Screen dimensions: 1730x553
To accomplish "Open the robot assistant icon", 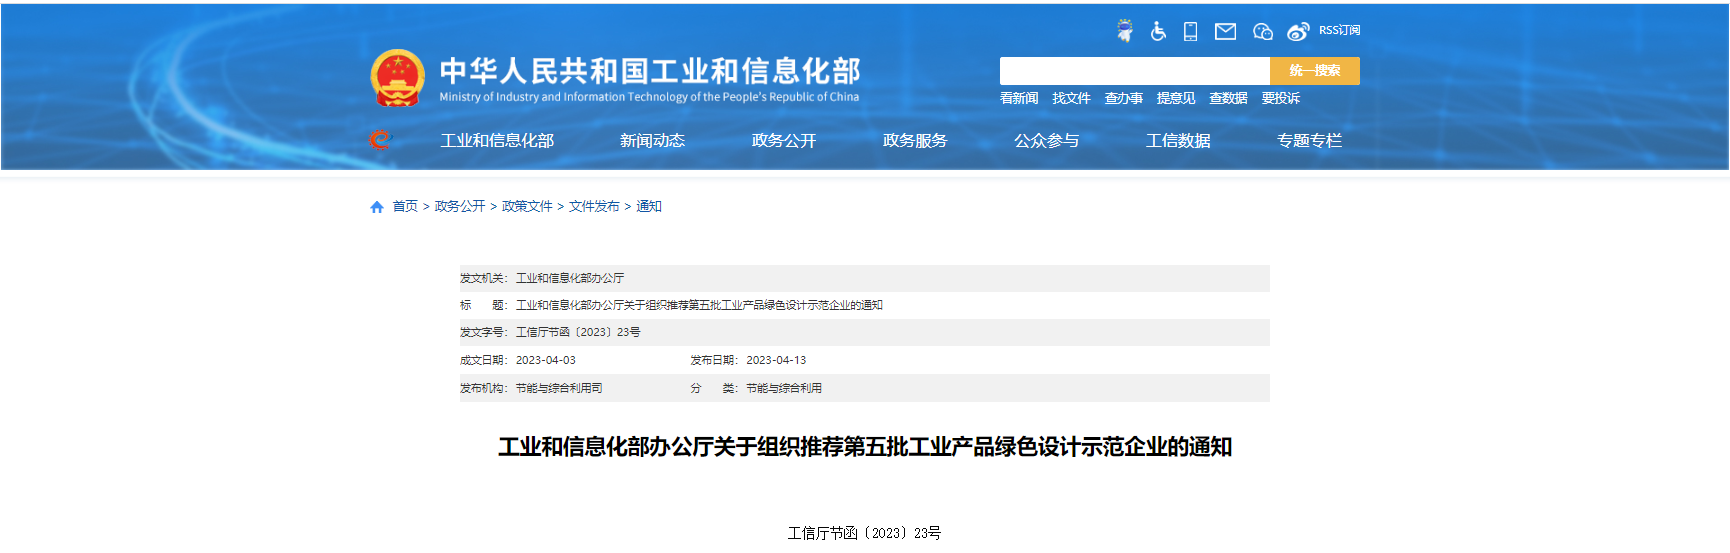I will [1125, 31].
